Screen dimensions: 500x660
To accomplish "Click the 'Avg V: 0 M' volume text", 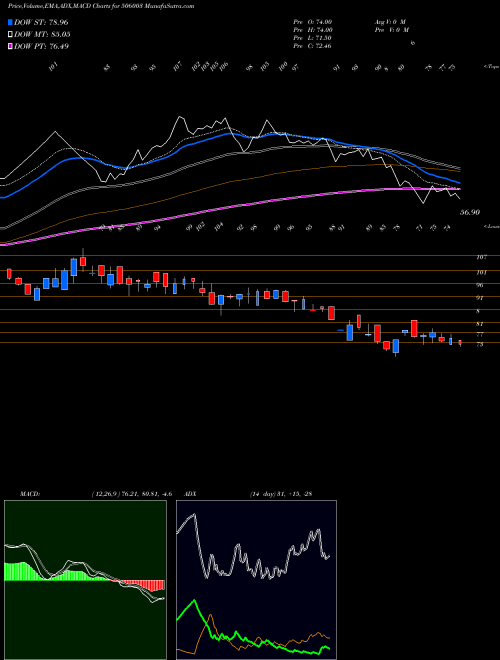I will click(389, 22).
